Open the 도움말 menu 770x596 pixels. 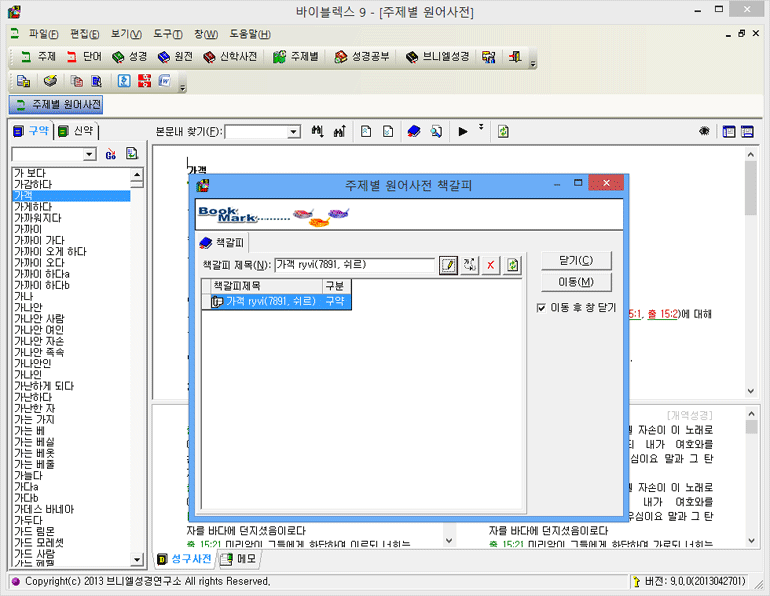tap(250, 34)
